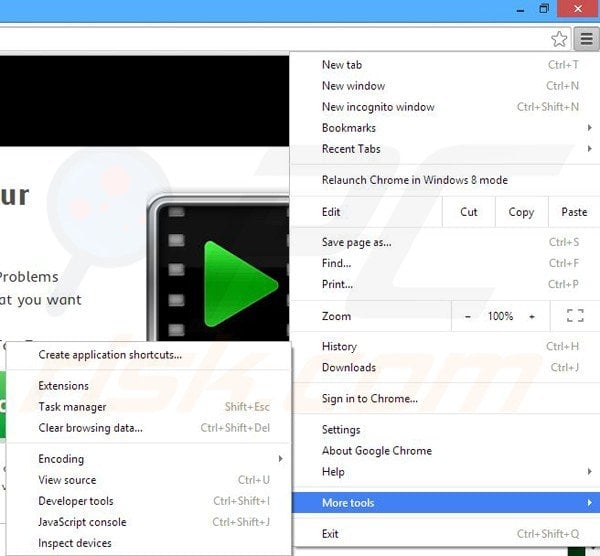Screen dimensions: 600x556
Task: Select About Google Chrome
Action: [x=446, y=451]
